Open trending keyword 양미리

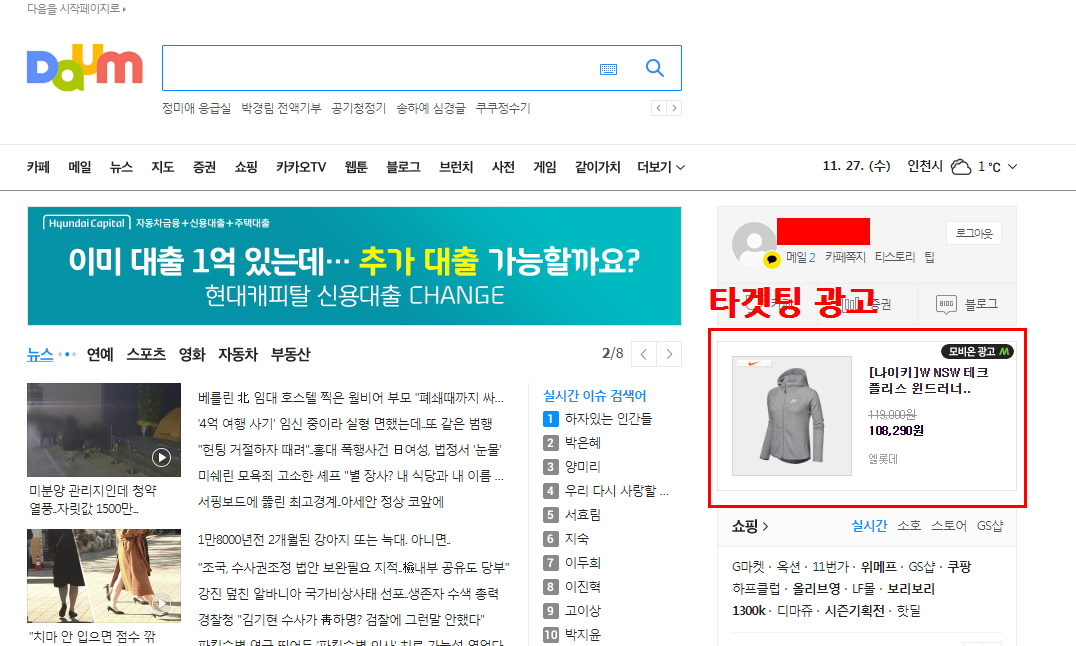(583, 467)
